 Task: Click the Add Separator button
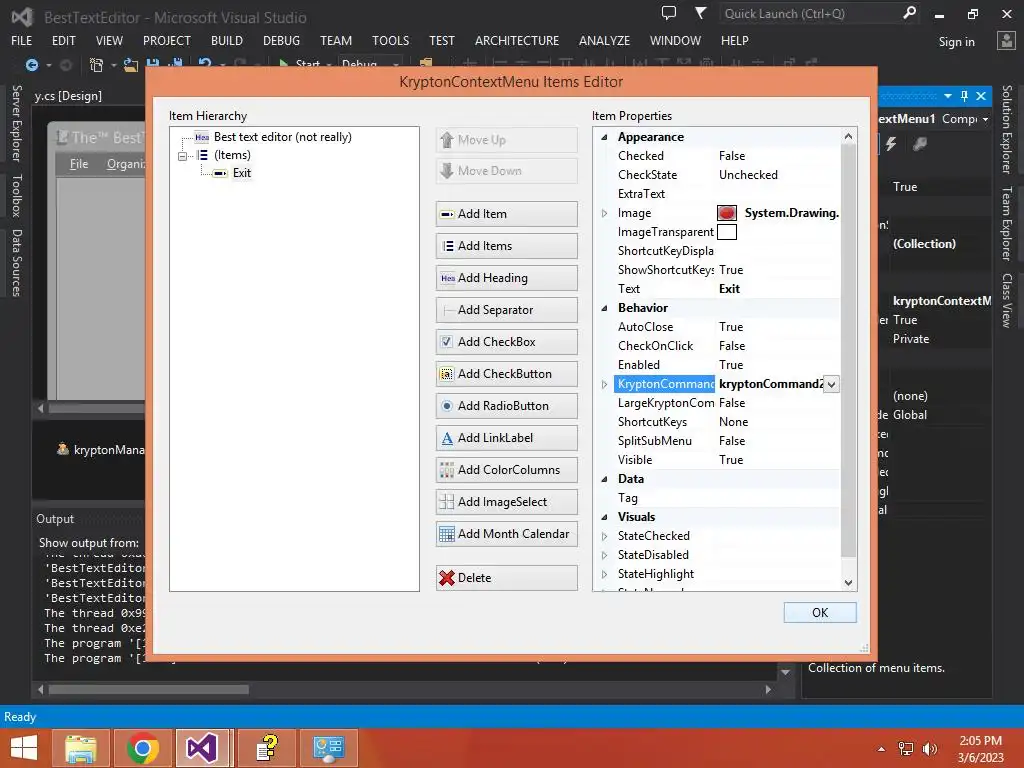506,310
